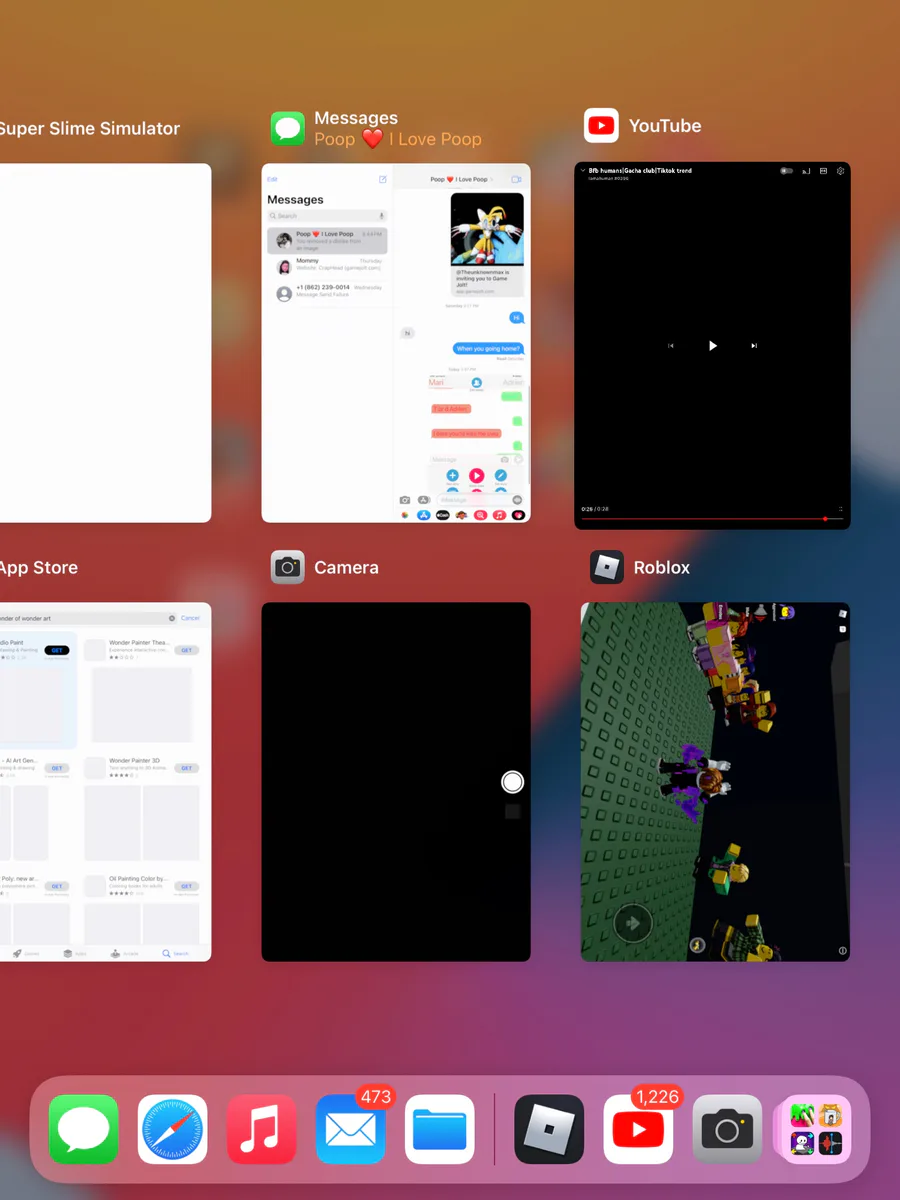
Task: Tap GET for Oil Painting Color by...
Action: (x=186, y=886)
